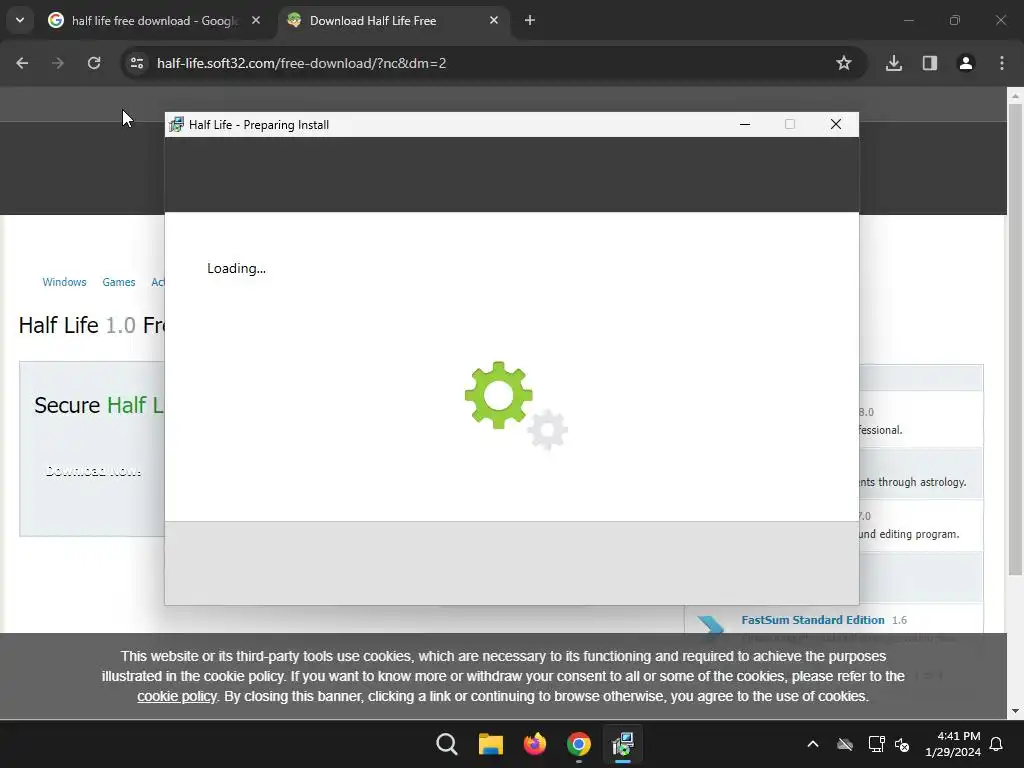Click the OneDrive cloud tray icon
Image resolution: width=1024 pixels, height=768 pixels.
point(845,744)
